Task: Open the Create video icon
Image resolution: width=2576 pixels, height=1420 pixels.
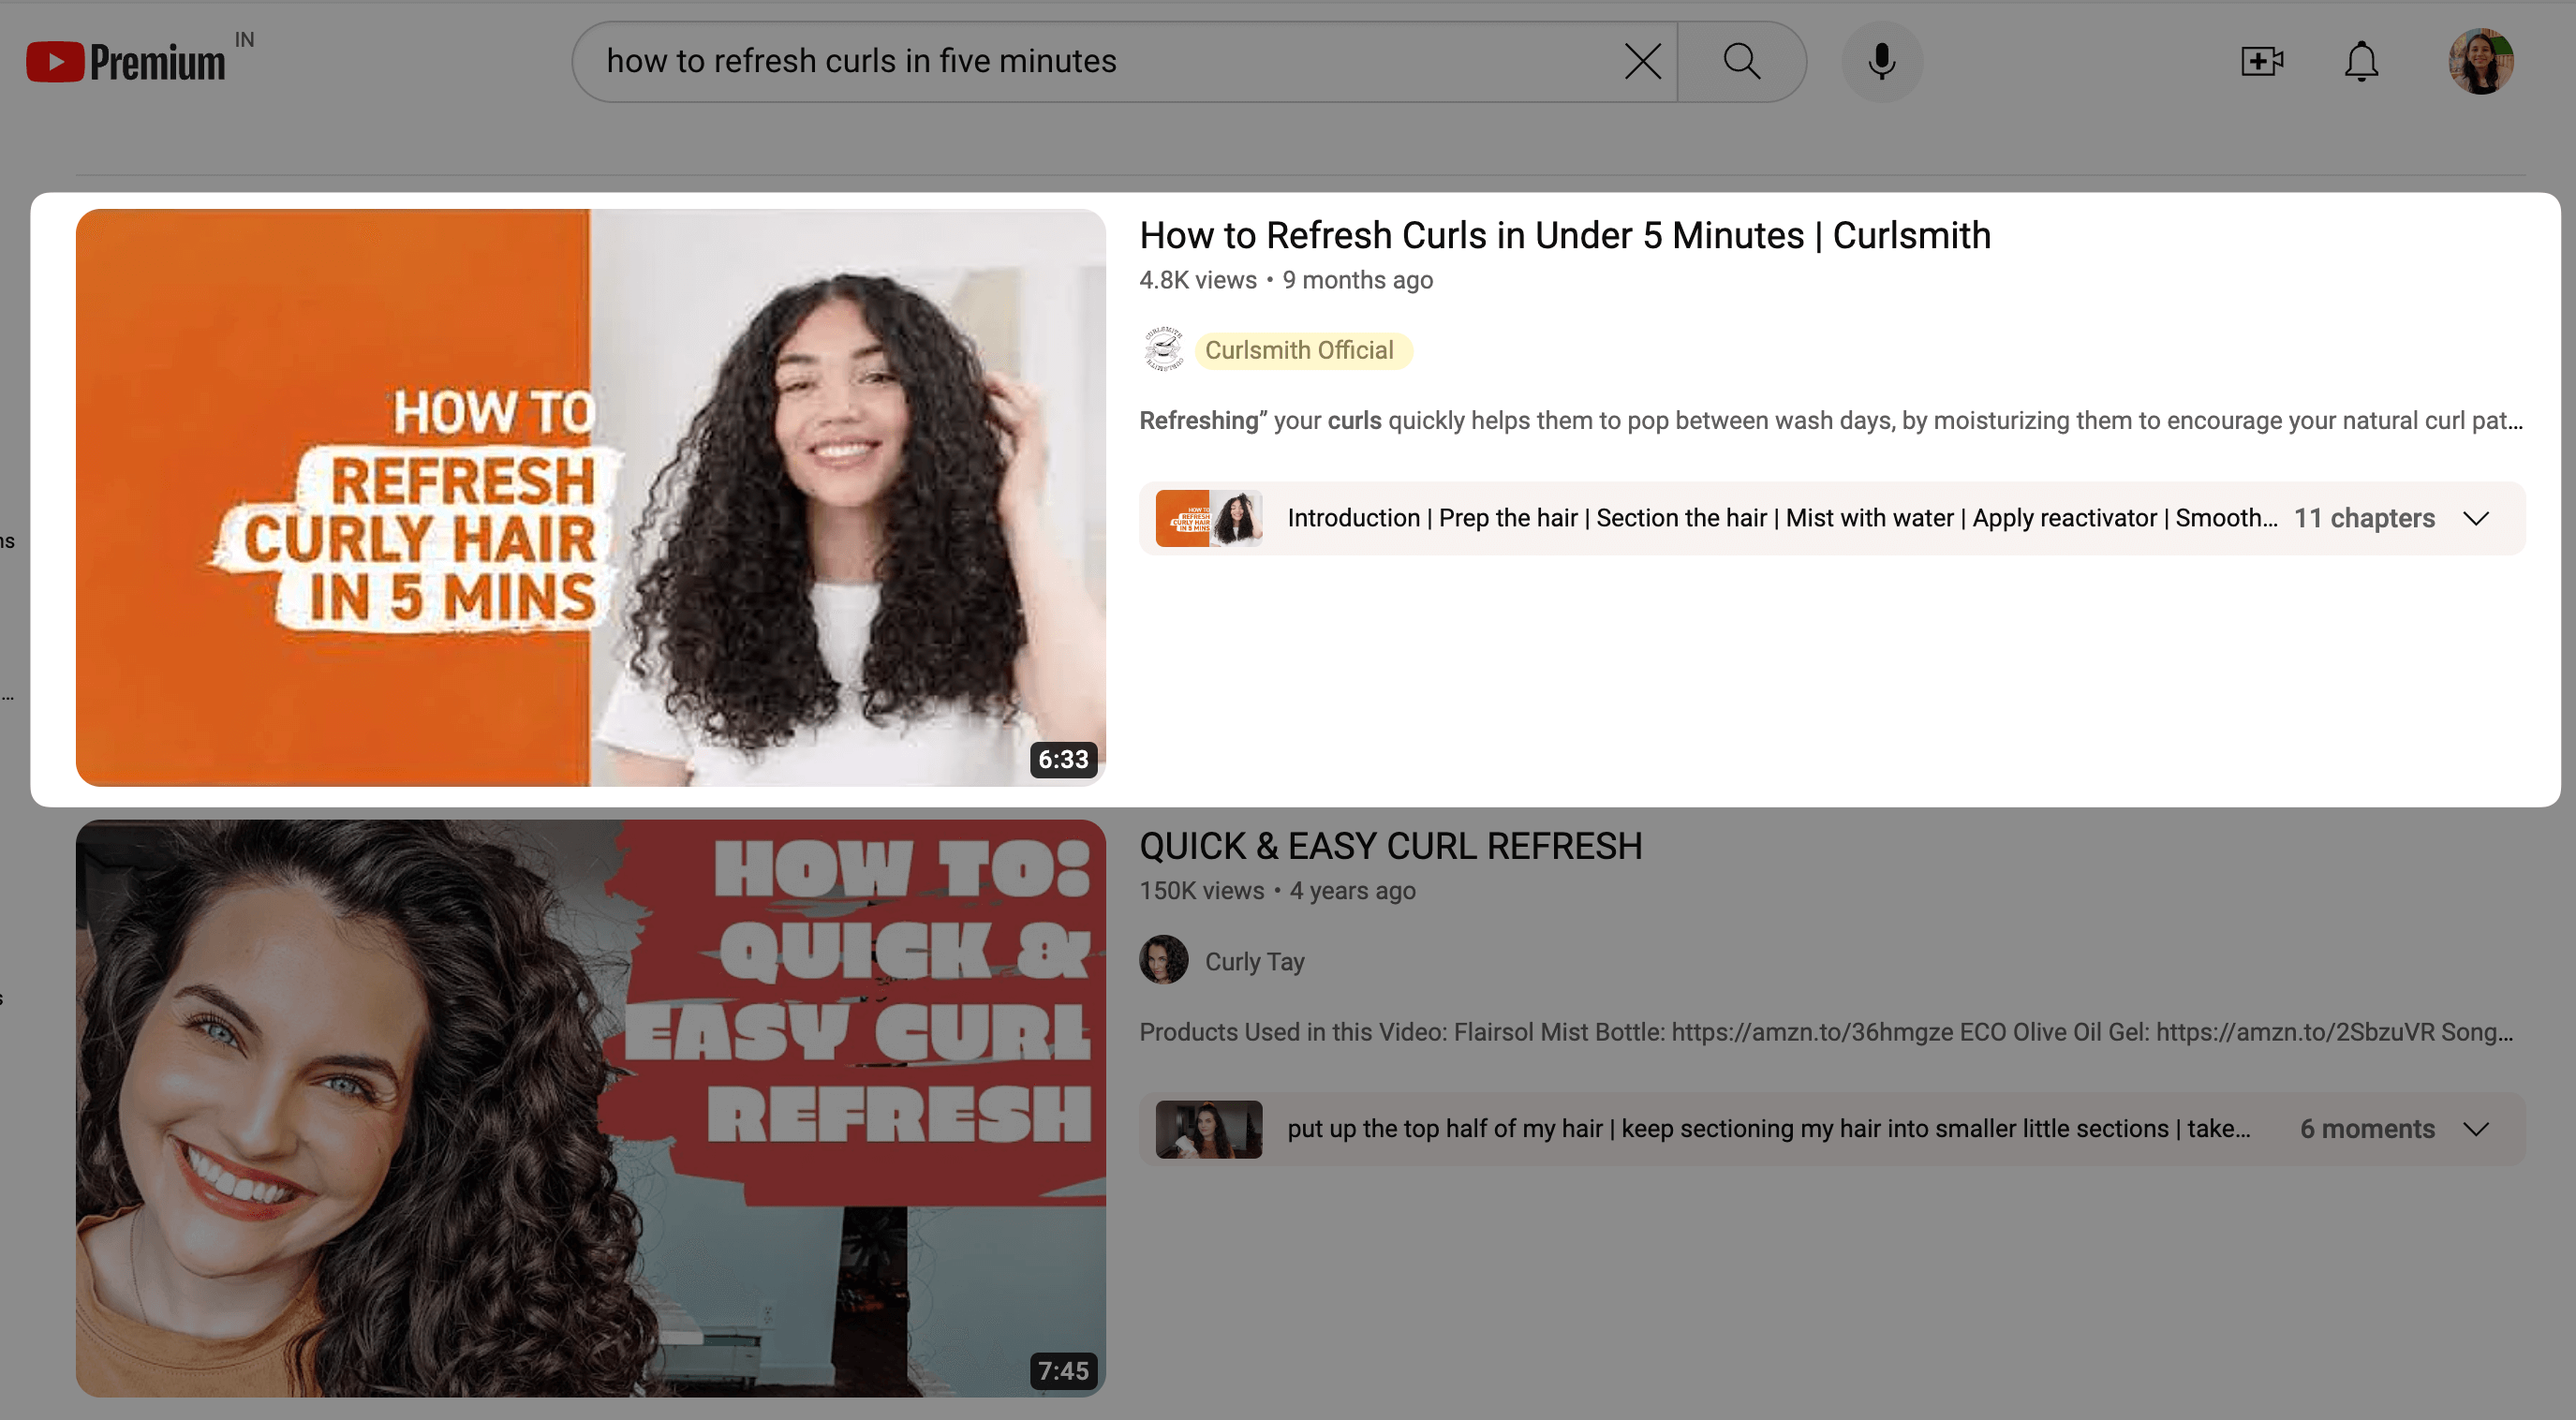Action: (x=2261, y=62)
